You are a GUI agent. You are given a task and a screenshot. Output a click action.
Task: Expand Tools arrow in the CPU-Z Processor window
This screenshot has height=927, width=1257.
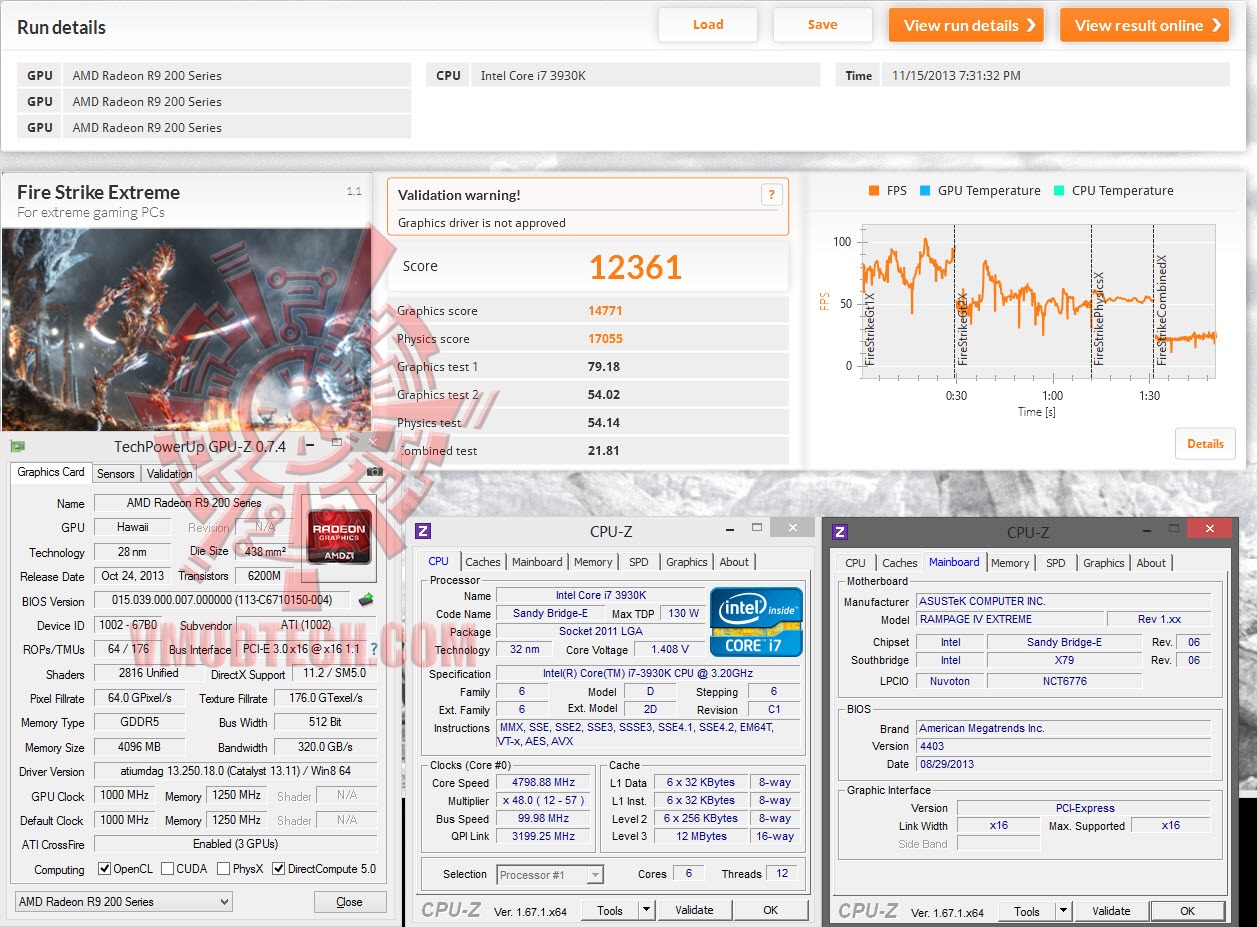click(647, 910)
